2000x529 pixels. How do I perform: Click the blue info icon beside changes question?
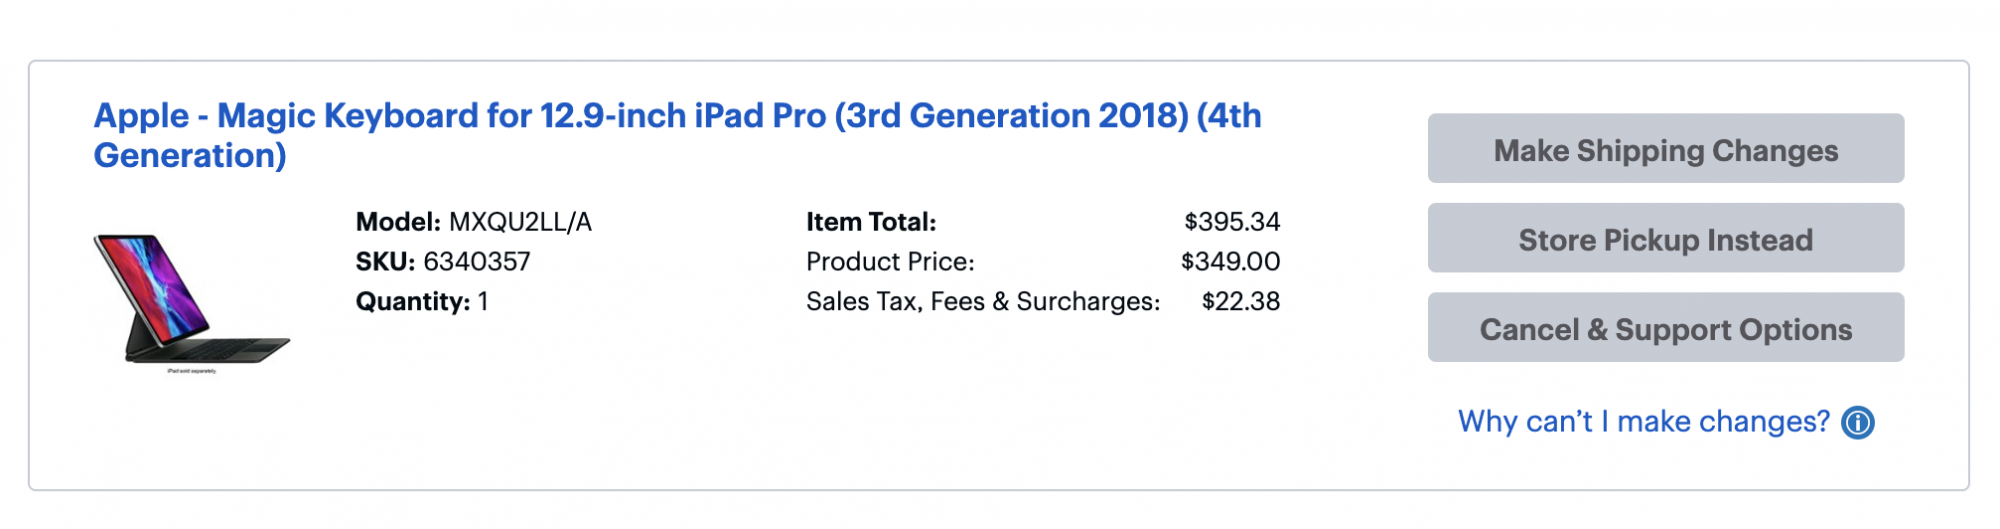tap(1858, 423)
